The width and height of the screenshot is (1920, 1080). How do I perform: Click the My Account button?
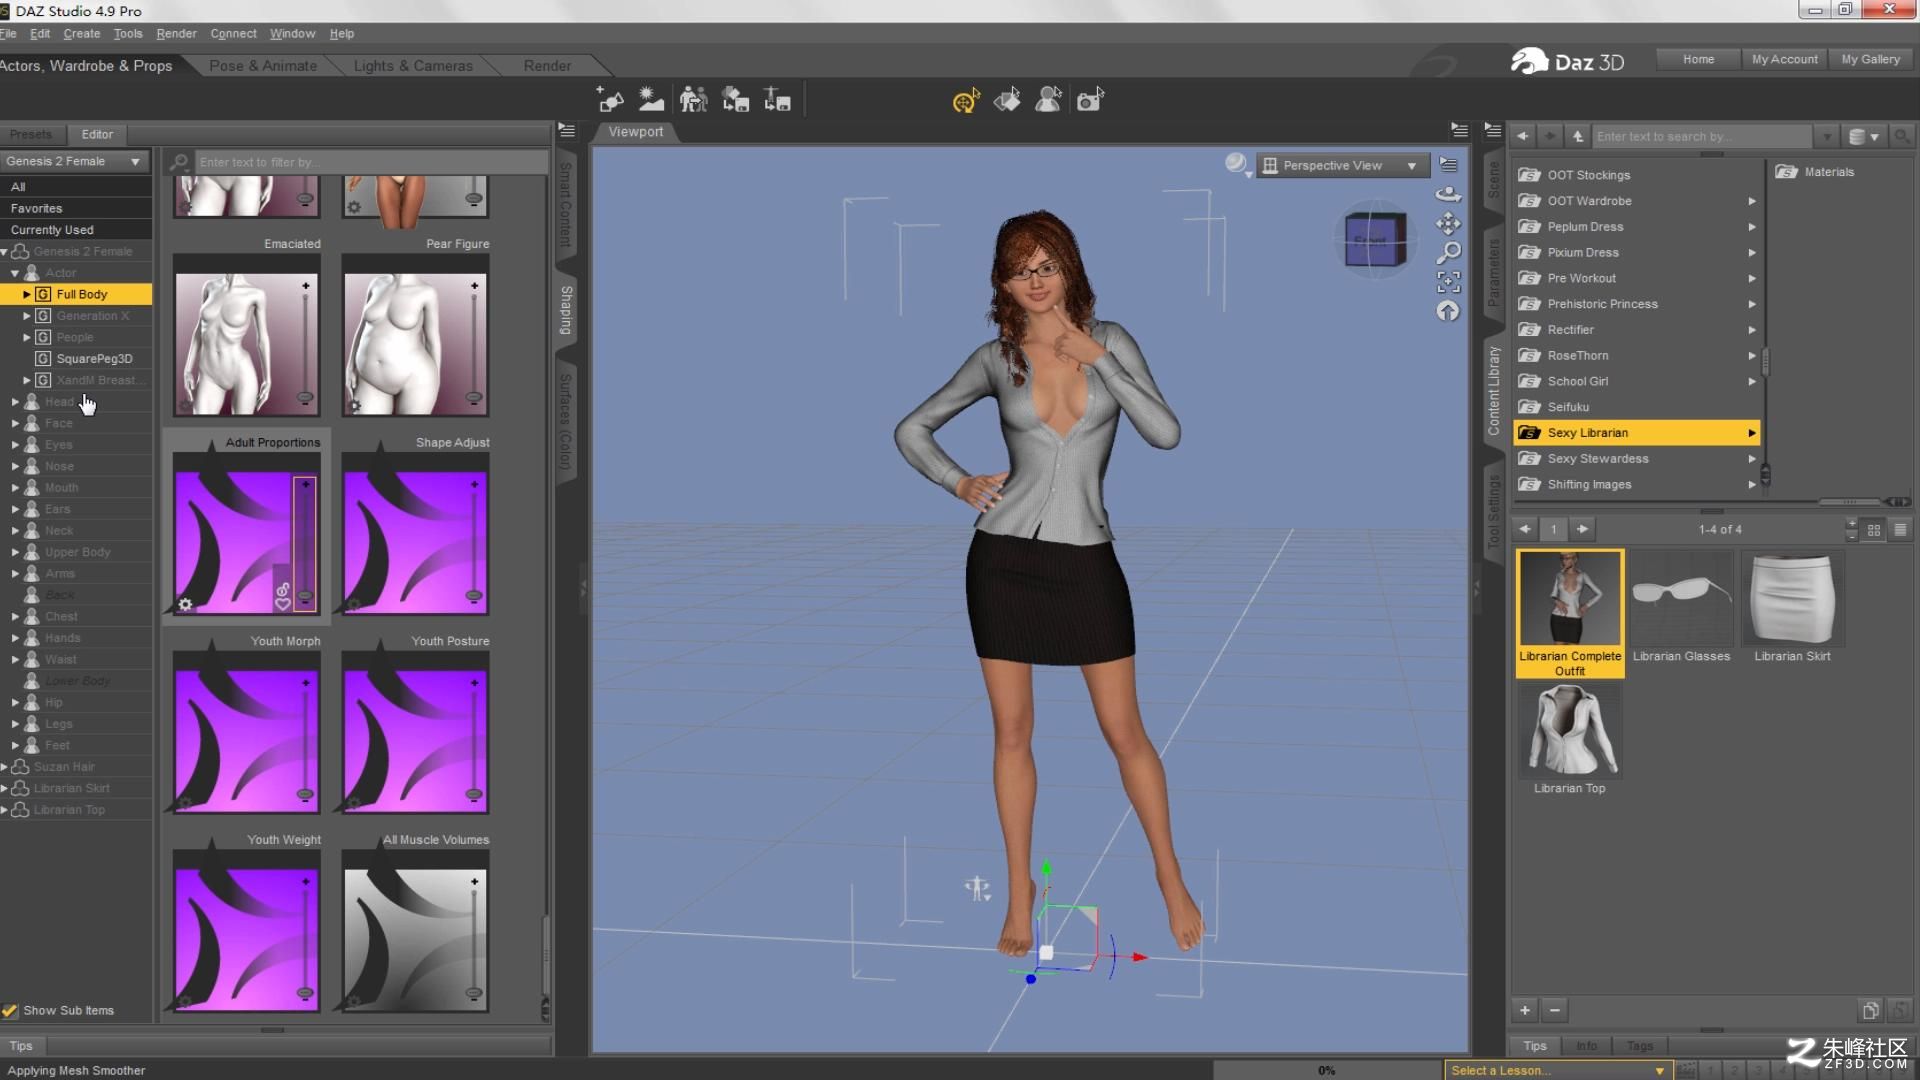click(x=1785, y=59)
